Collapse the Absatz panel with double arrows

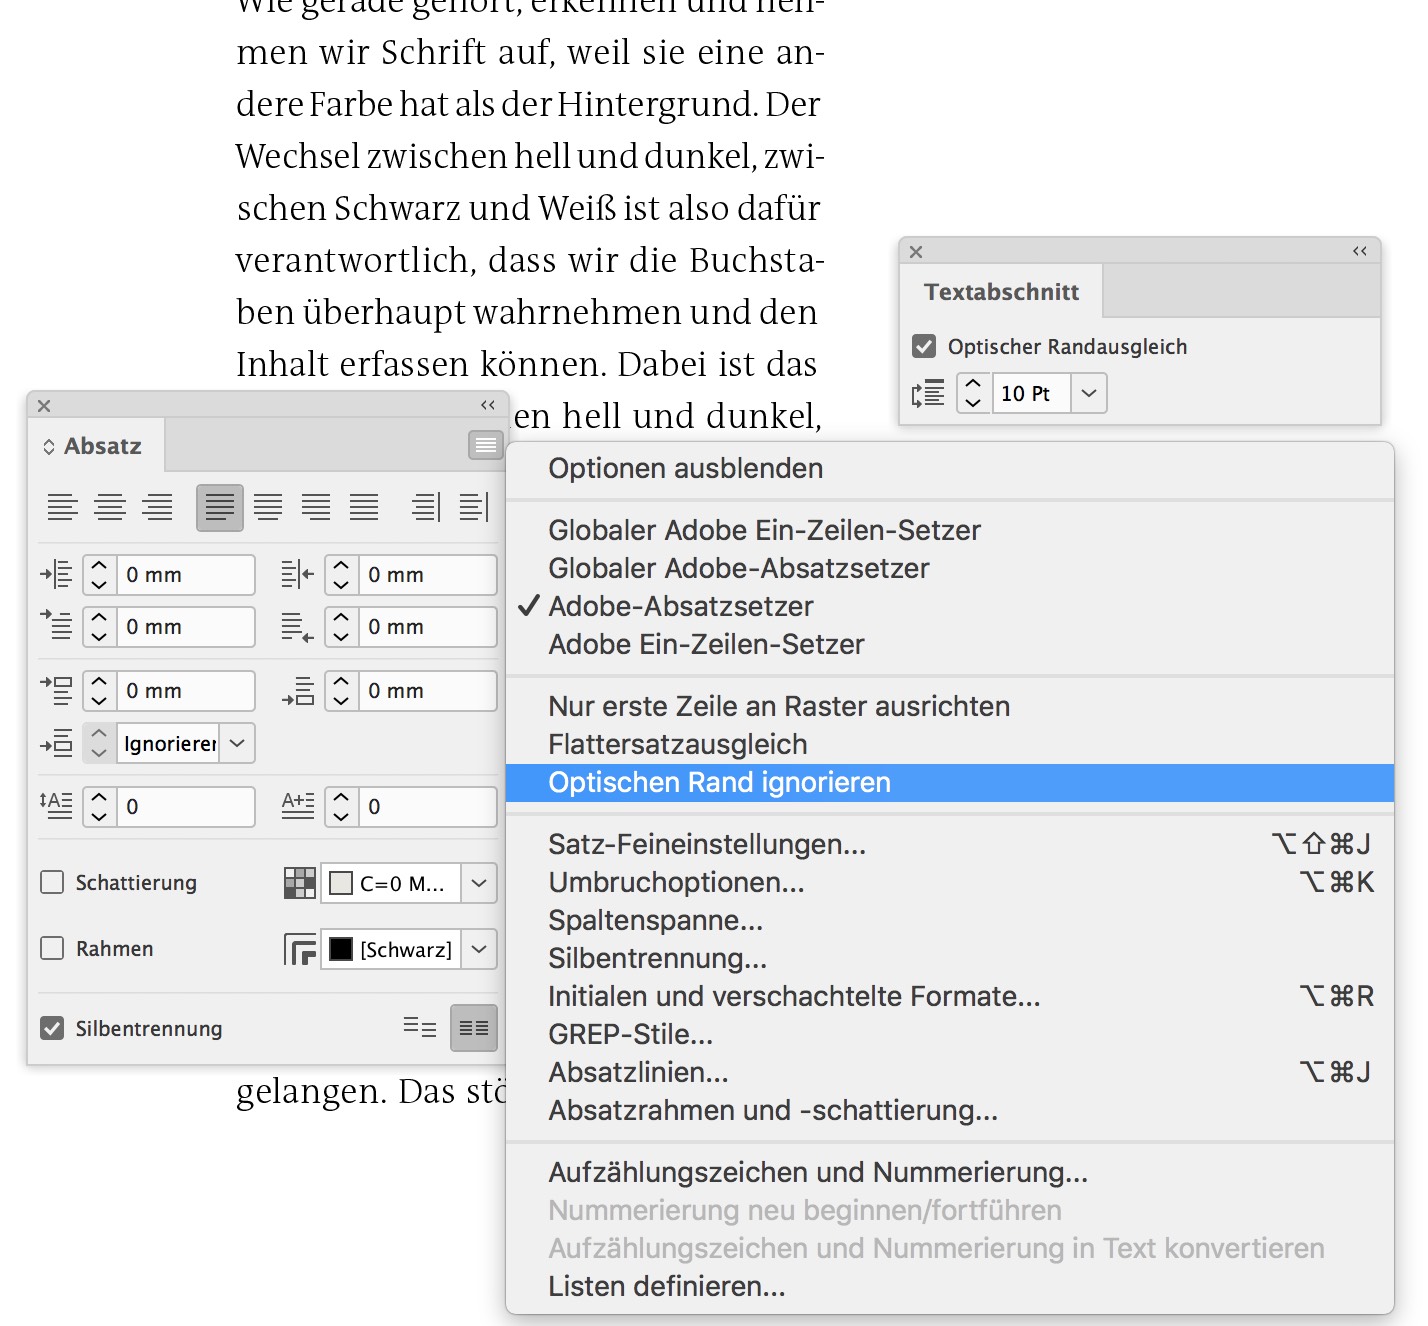[x=488, y=405]
